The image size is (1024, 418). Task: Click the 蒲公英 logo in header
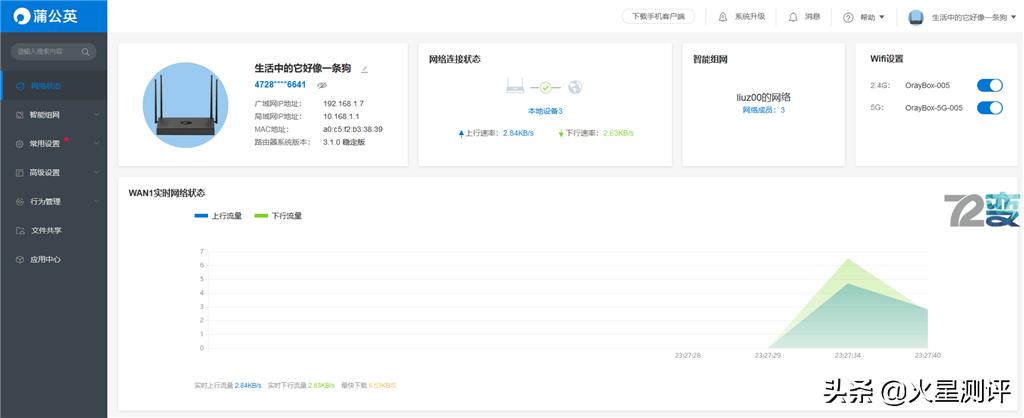46,16
